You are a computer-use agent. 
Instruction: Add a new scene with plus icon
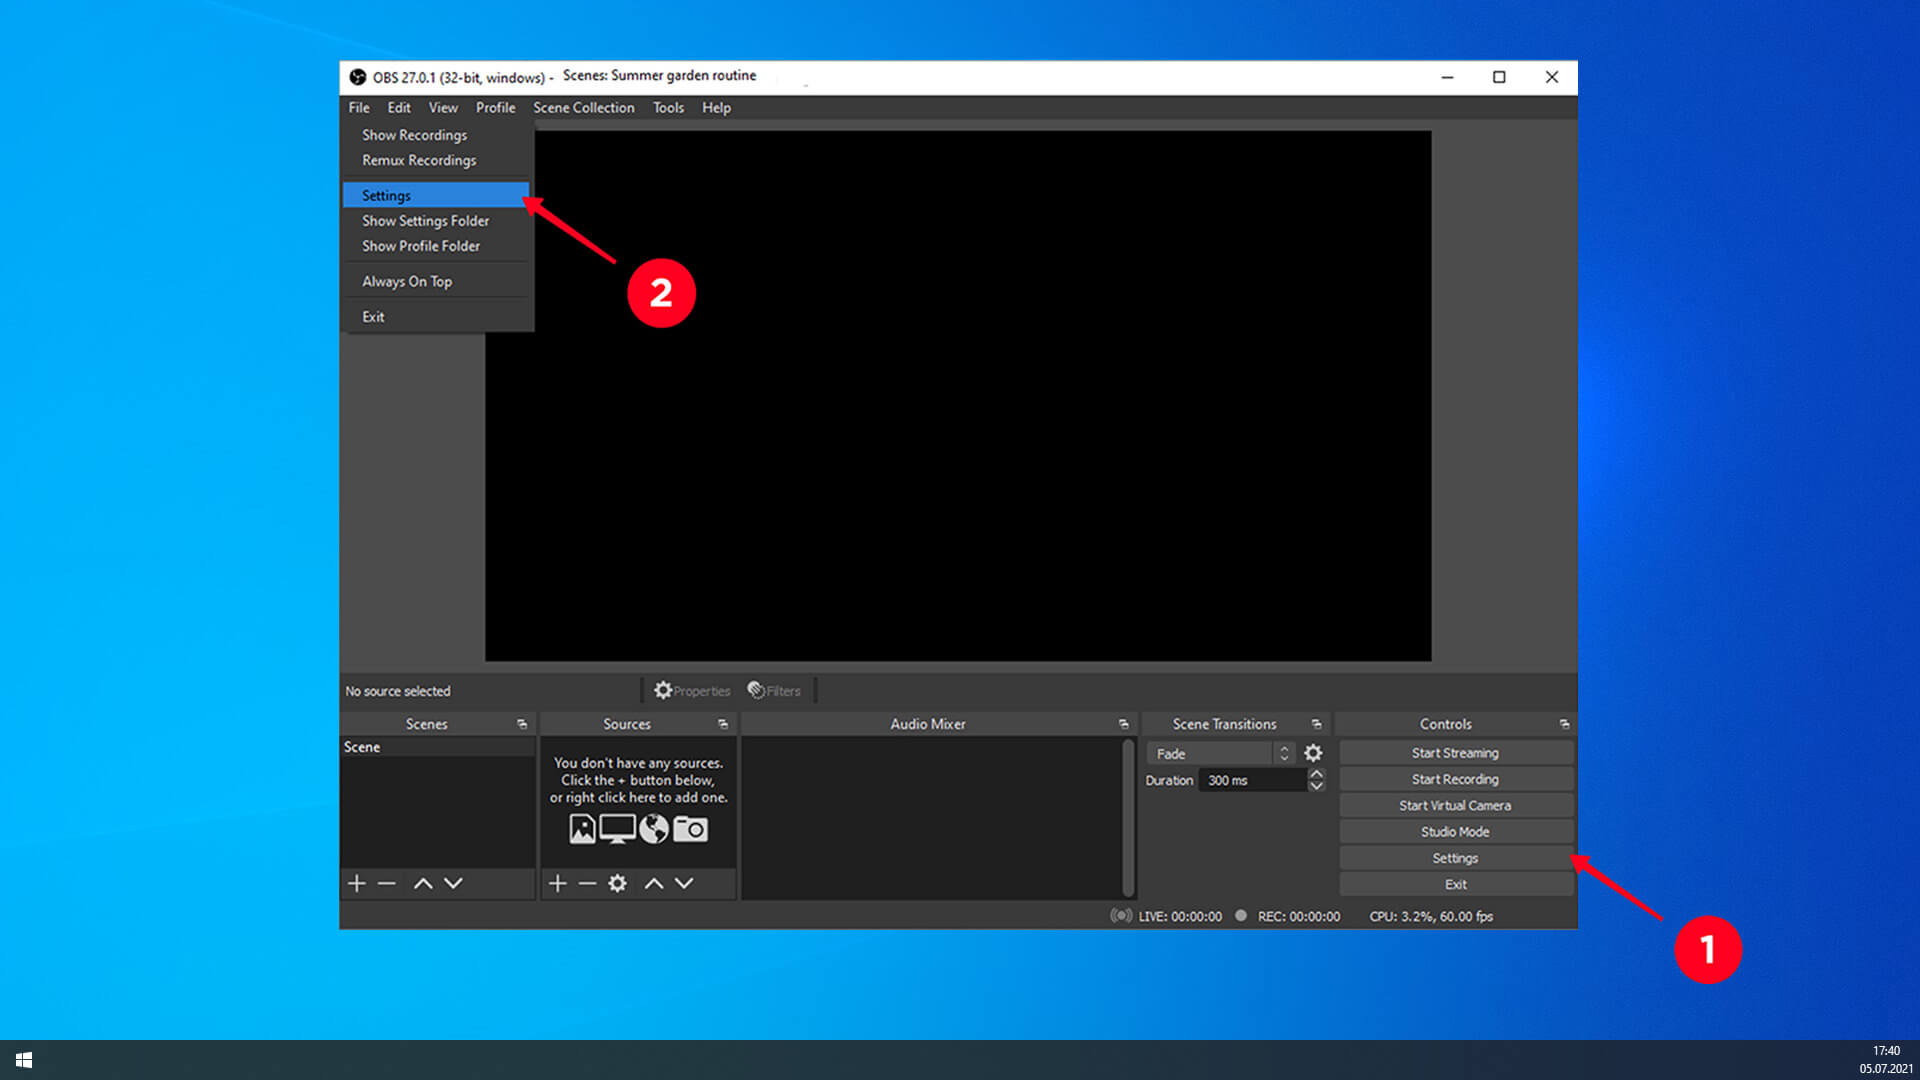click(x=356, y=883)
